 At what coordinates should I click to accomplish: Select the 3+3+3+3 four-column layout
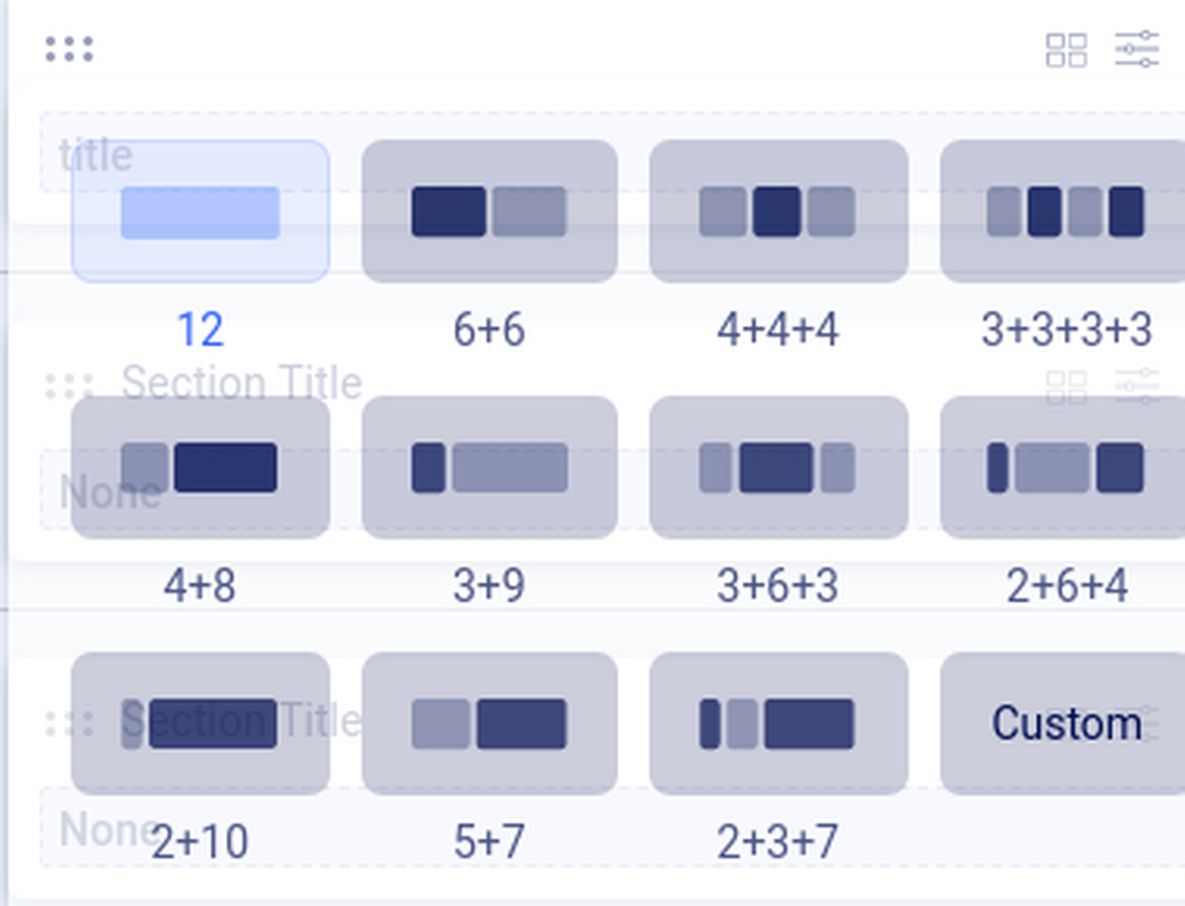pyautogui.click(x=1064, y=212)
